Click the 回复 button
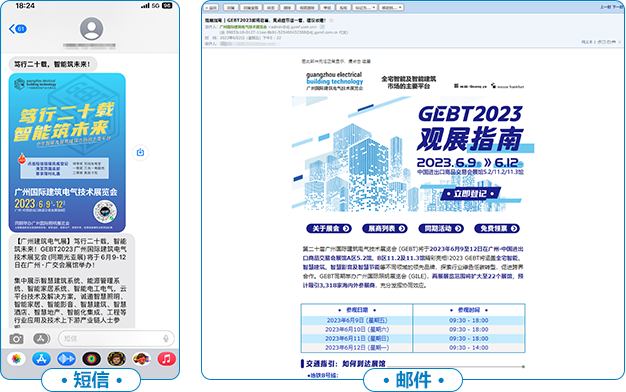Screen dimensions: 626x392 click(x=231, y=8)
